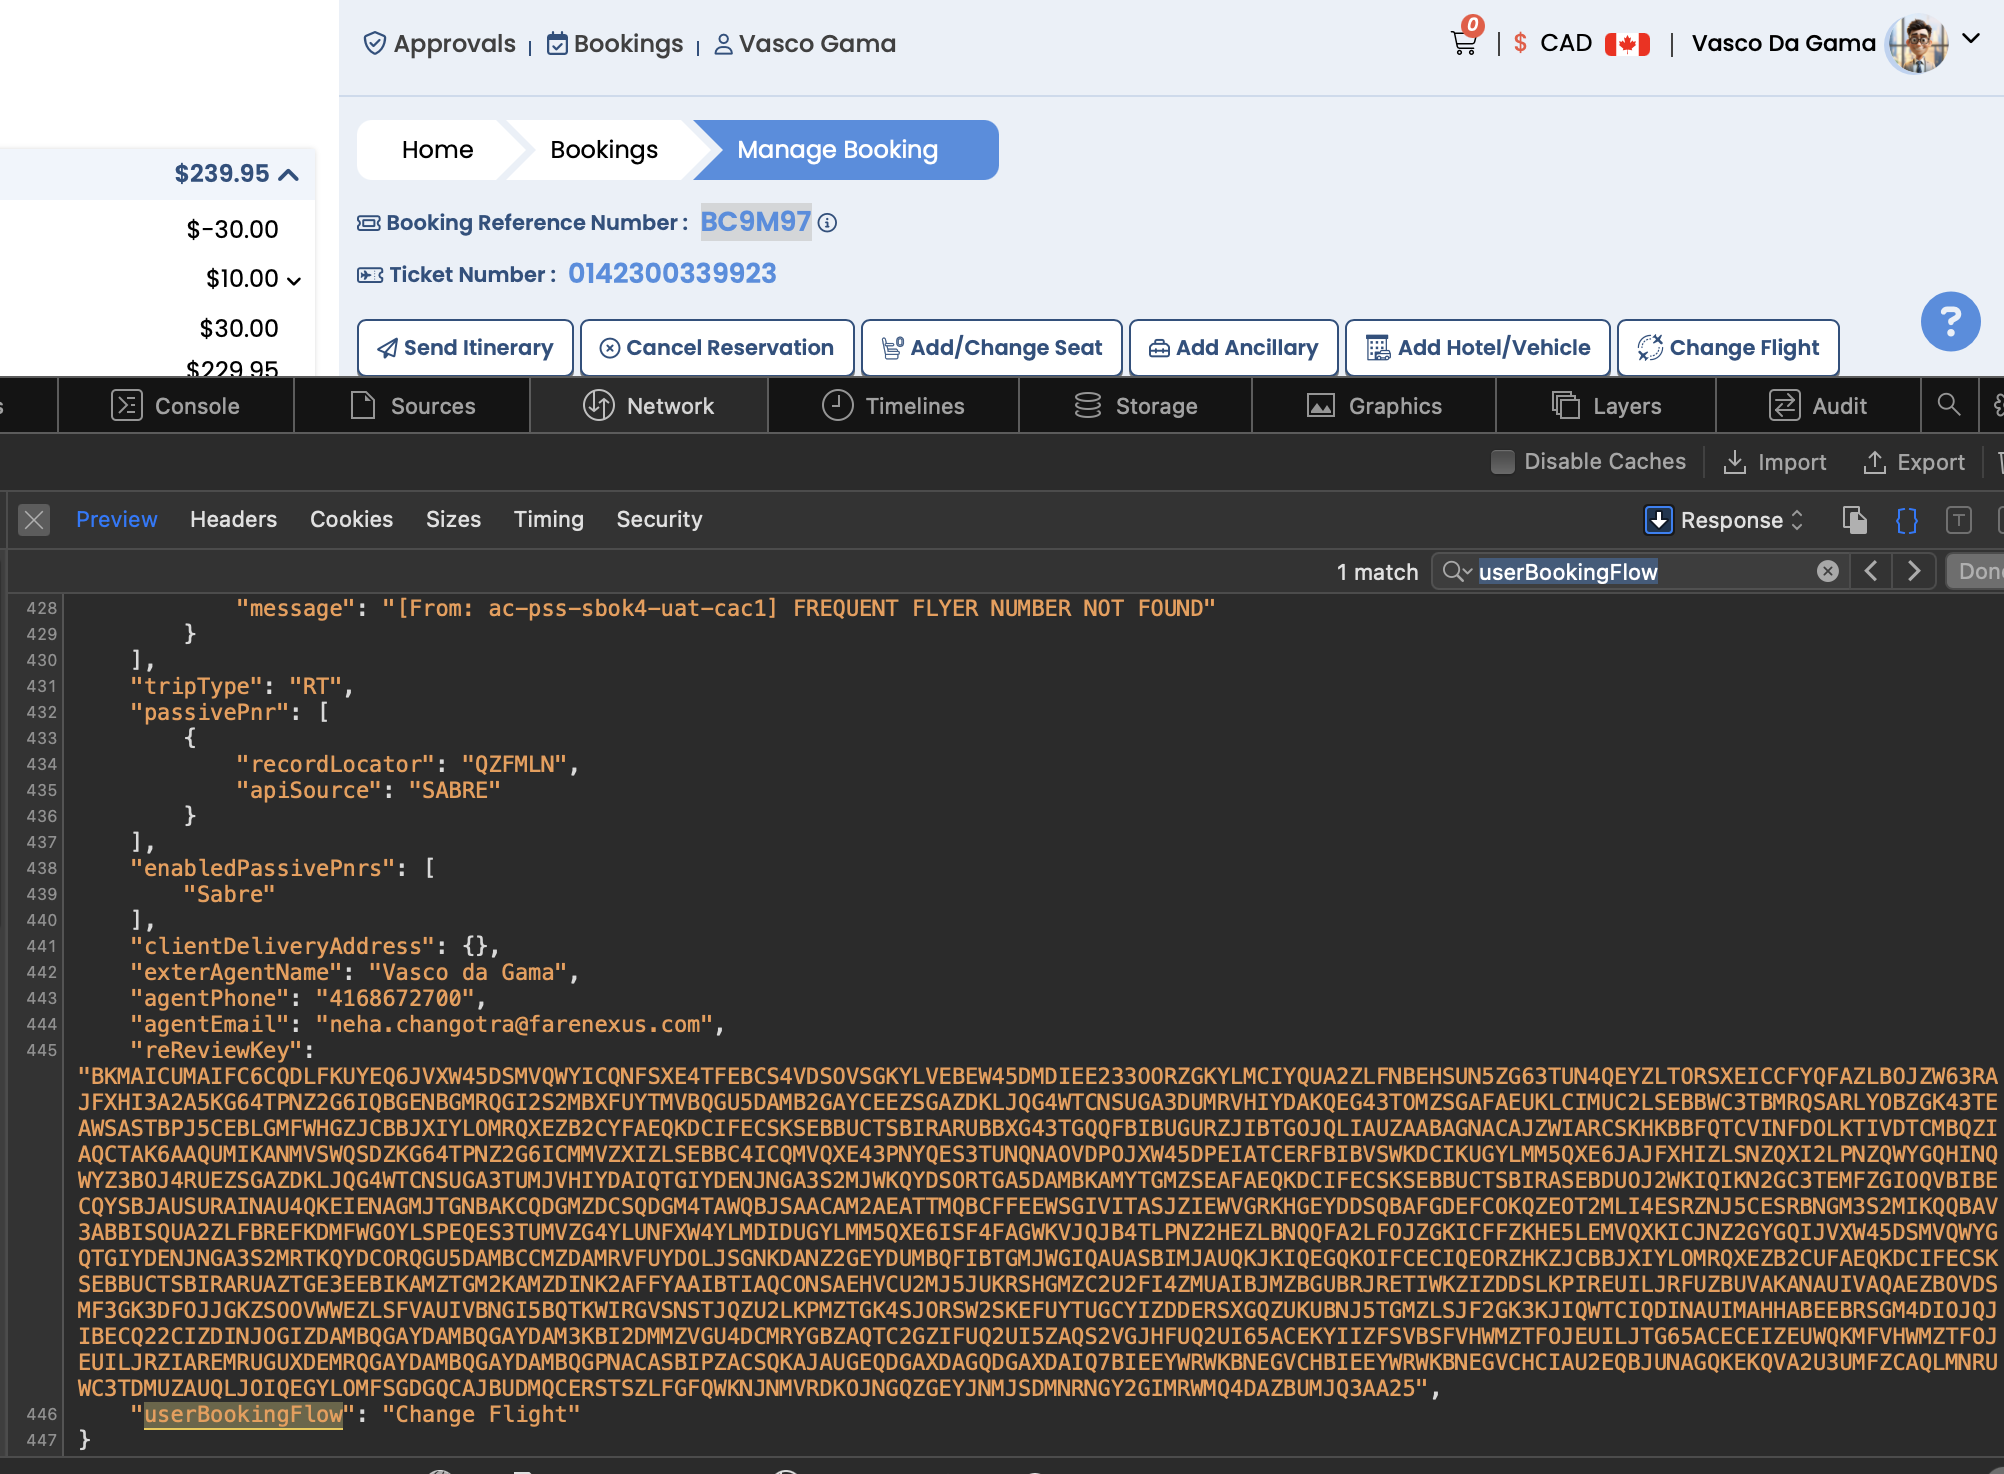
Task: Switch to the Sources tab
Action: [412, 406]
